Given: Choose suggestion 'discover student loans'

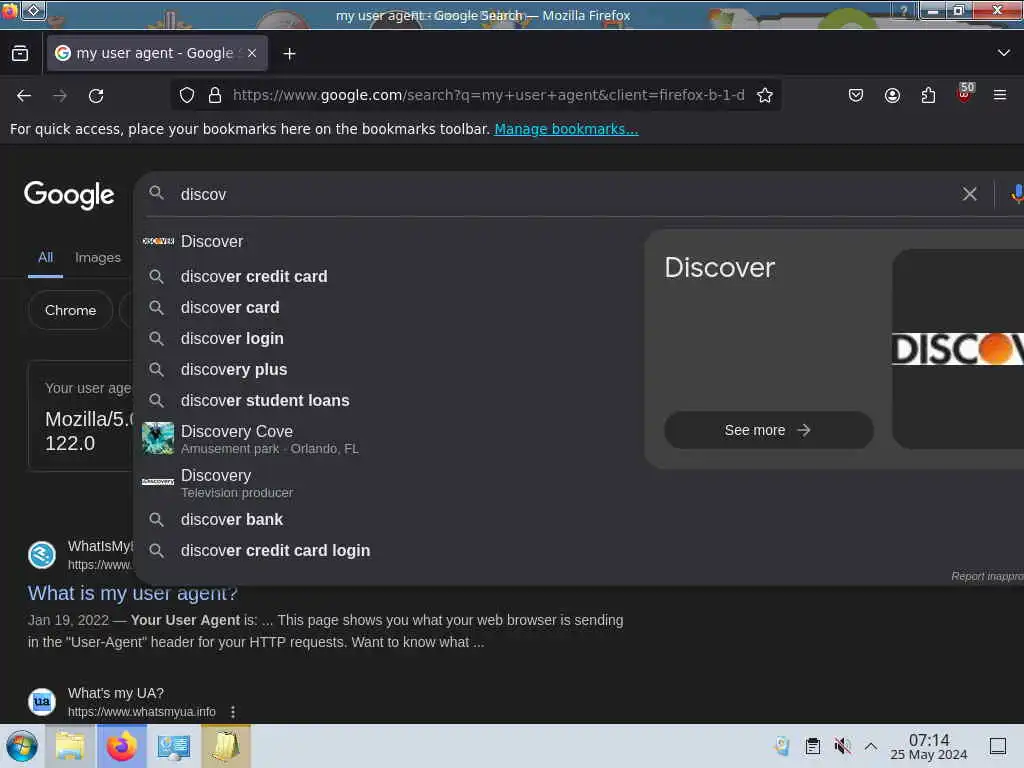Looking at the screenshot, I should click(388, 400).
